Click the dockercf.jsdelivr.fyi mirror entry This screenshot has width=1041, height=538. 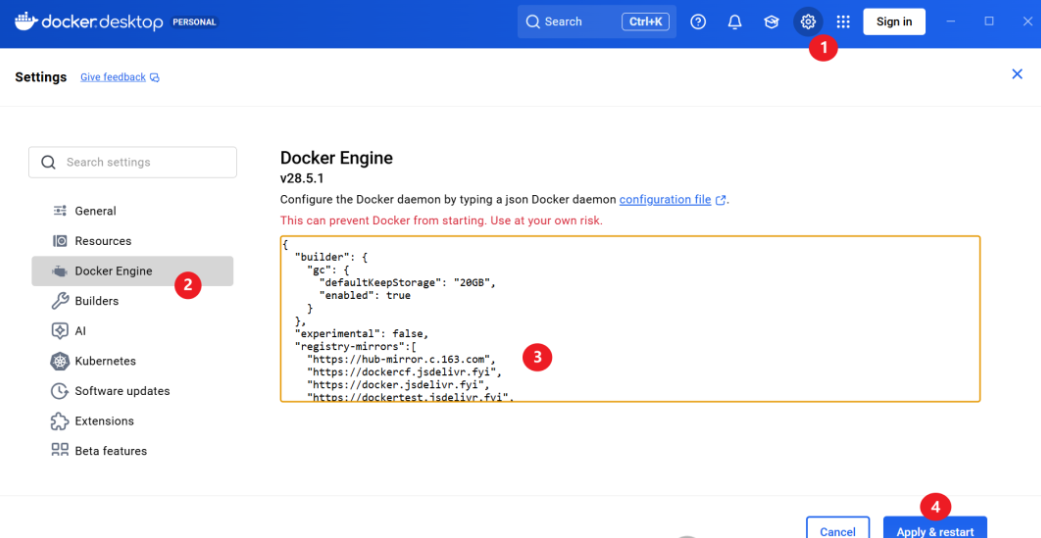404,372
